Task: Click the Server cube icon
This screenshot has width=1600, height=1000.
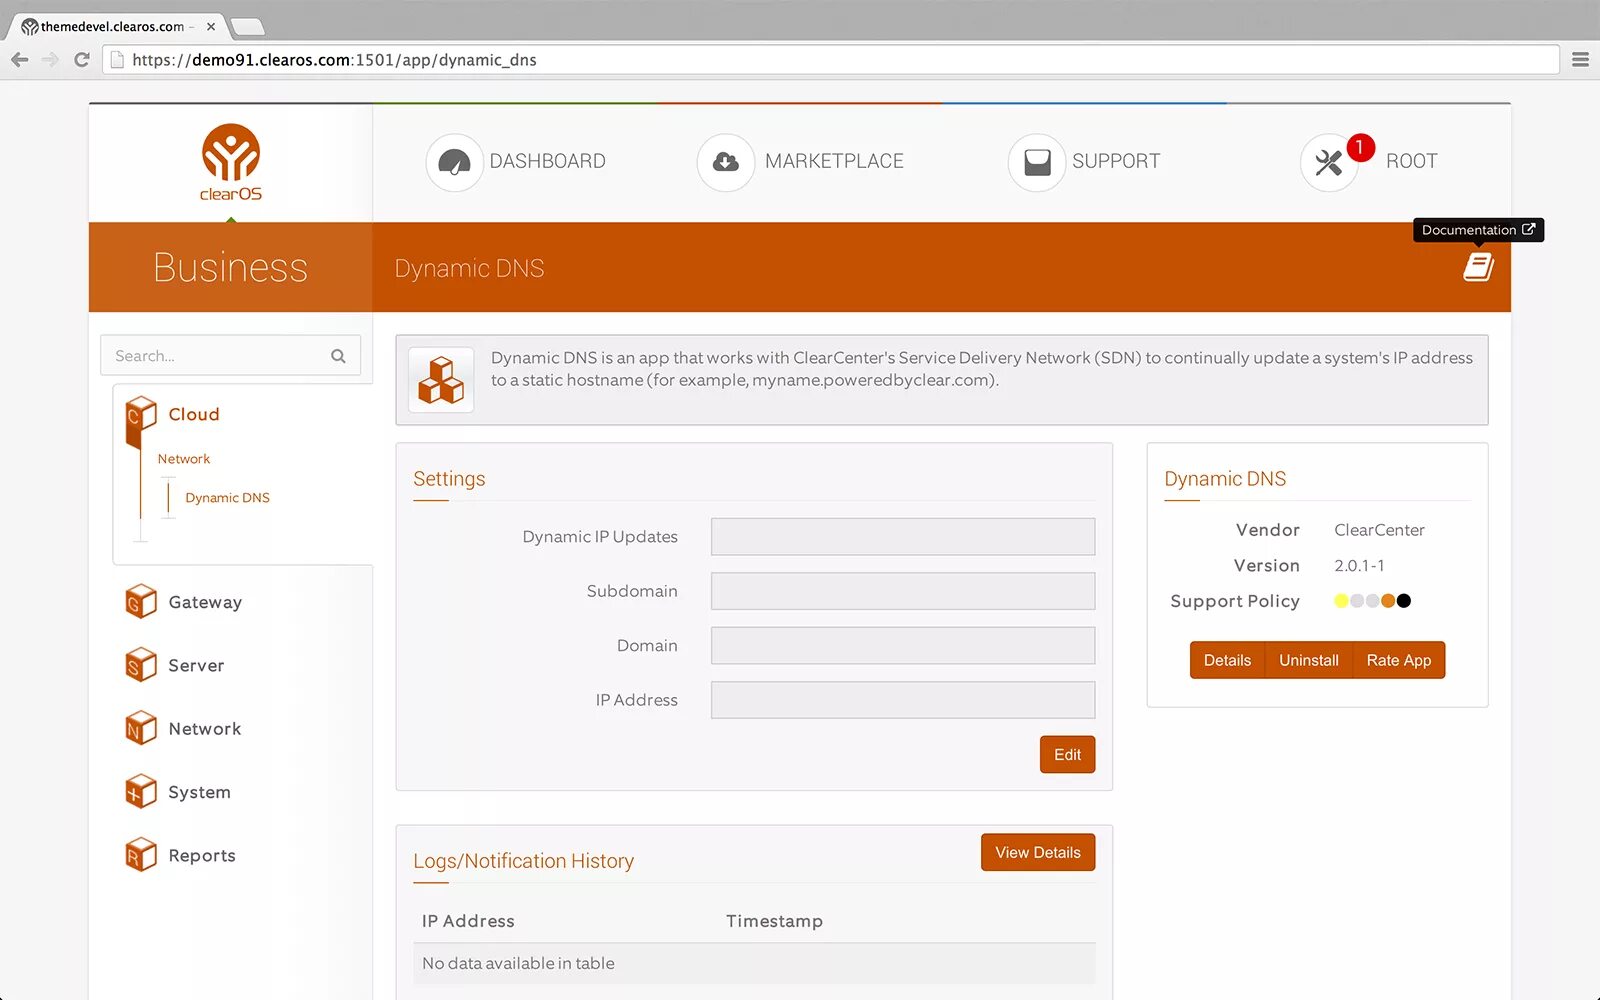Action: 141,664
